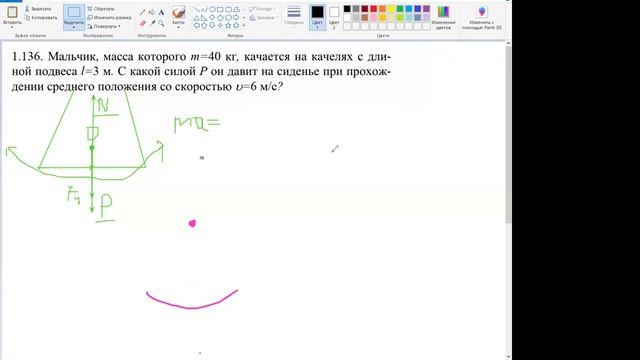The image size is (640, 360).
Task: Click the Обрезать crop button
Action: coord(101,9)
